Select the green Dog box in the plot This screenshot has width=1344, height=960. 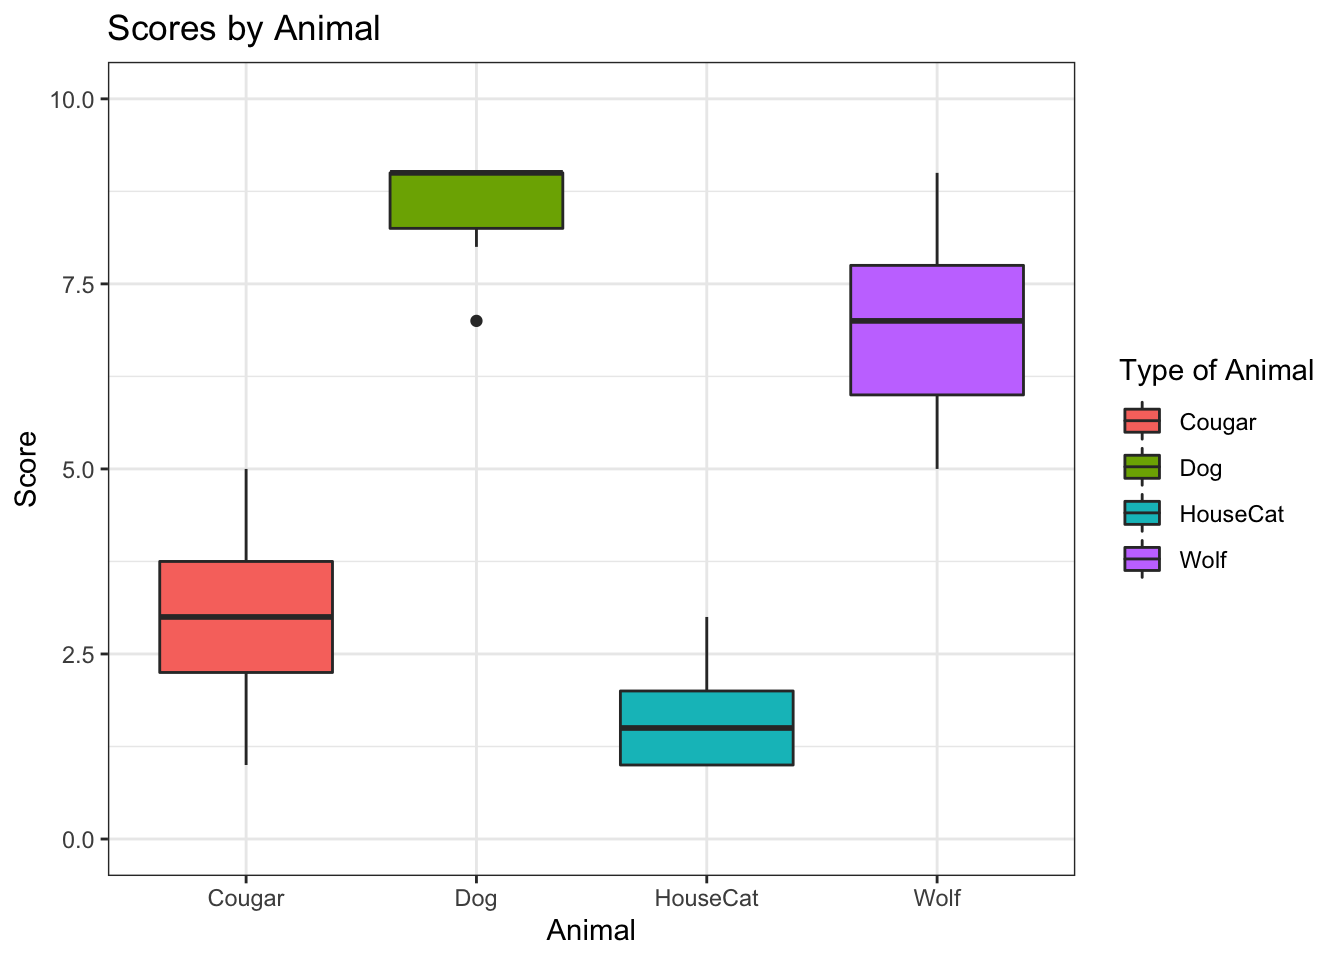click(476, 200)
